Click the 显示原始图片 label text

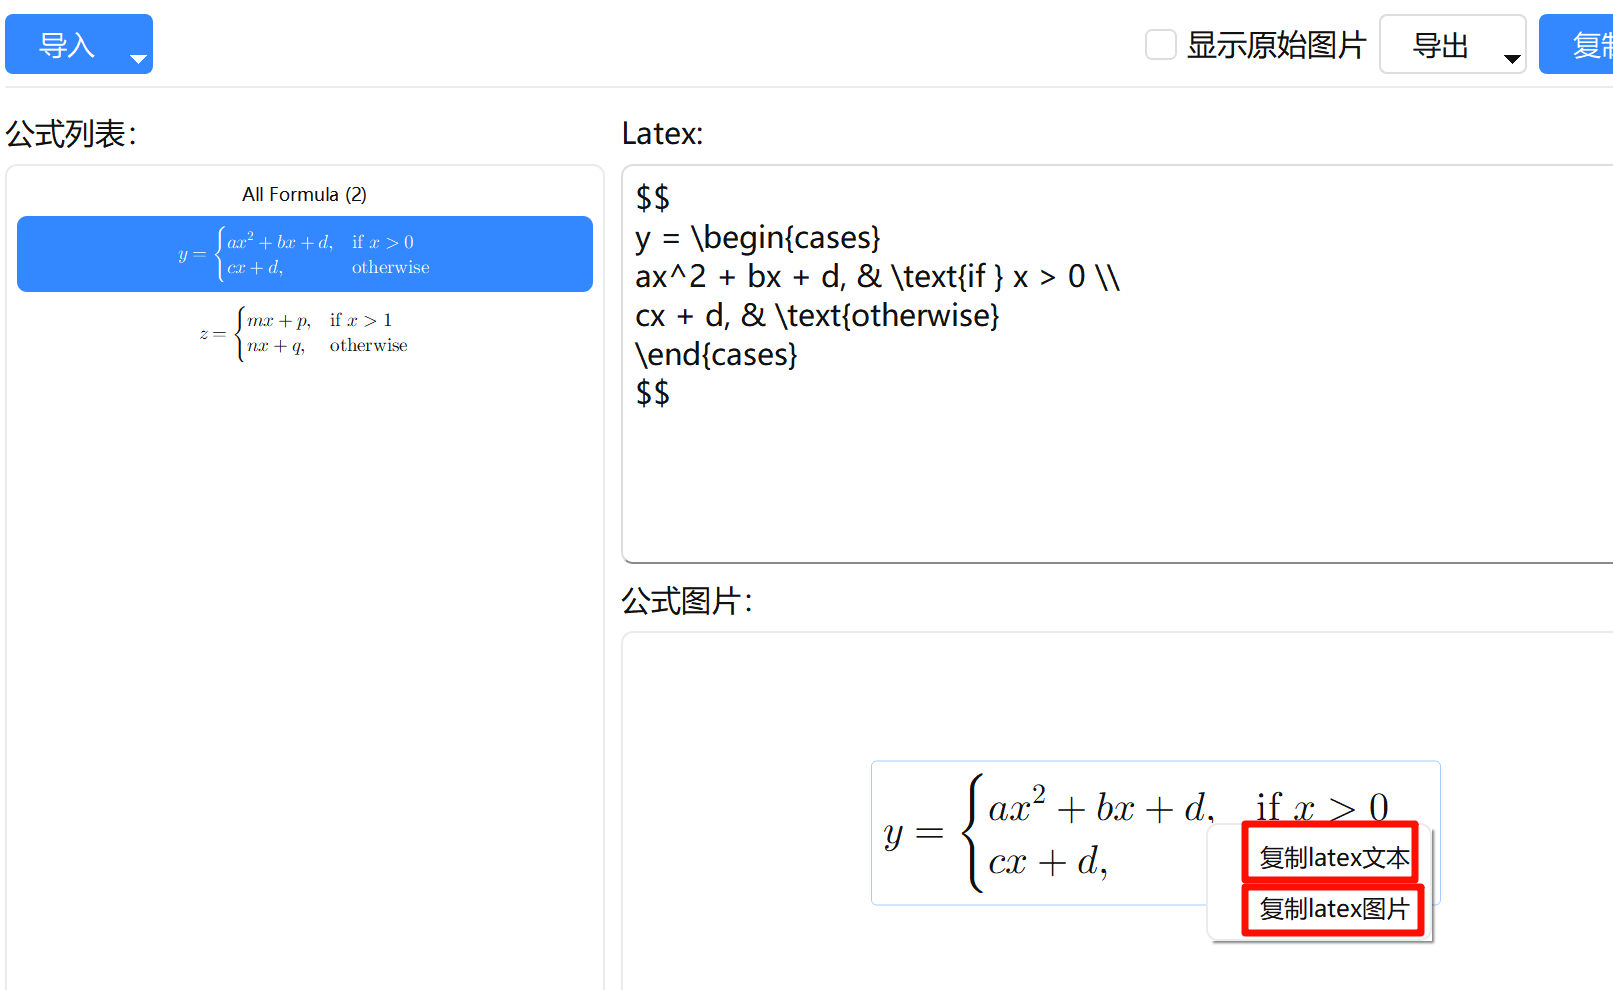point(1275,45)
